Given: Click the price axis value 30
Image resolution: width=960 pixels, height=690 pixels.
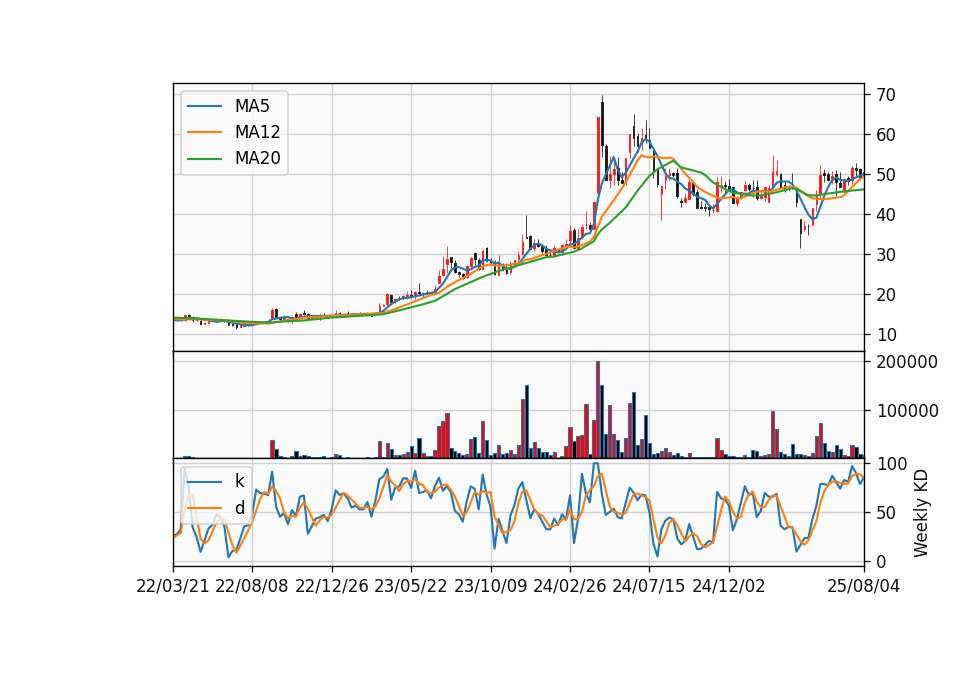Looking at the screenshot, I should [886, 255].
